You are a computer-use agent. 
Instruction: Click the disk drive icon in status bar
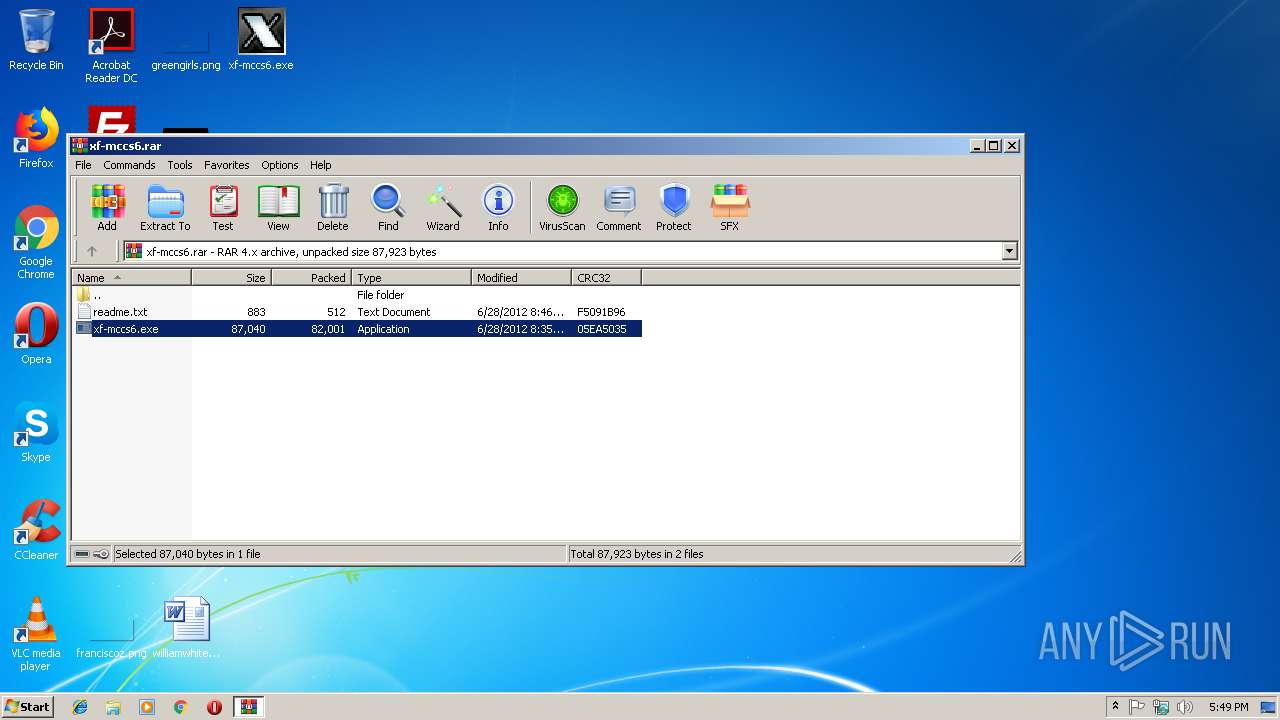pos(82,554)
